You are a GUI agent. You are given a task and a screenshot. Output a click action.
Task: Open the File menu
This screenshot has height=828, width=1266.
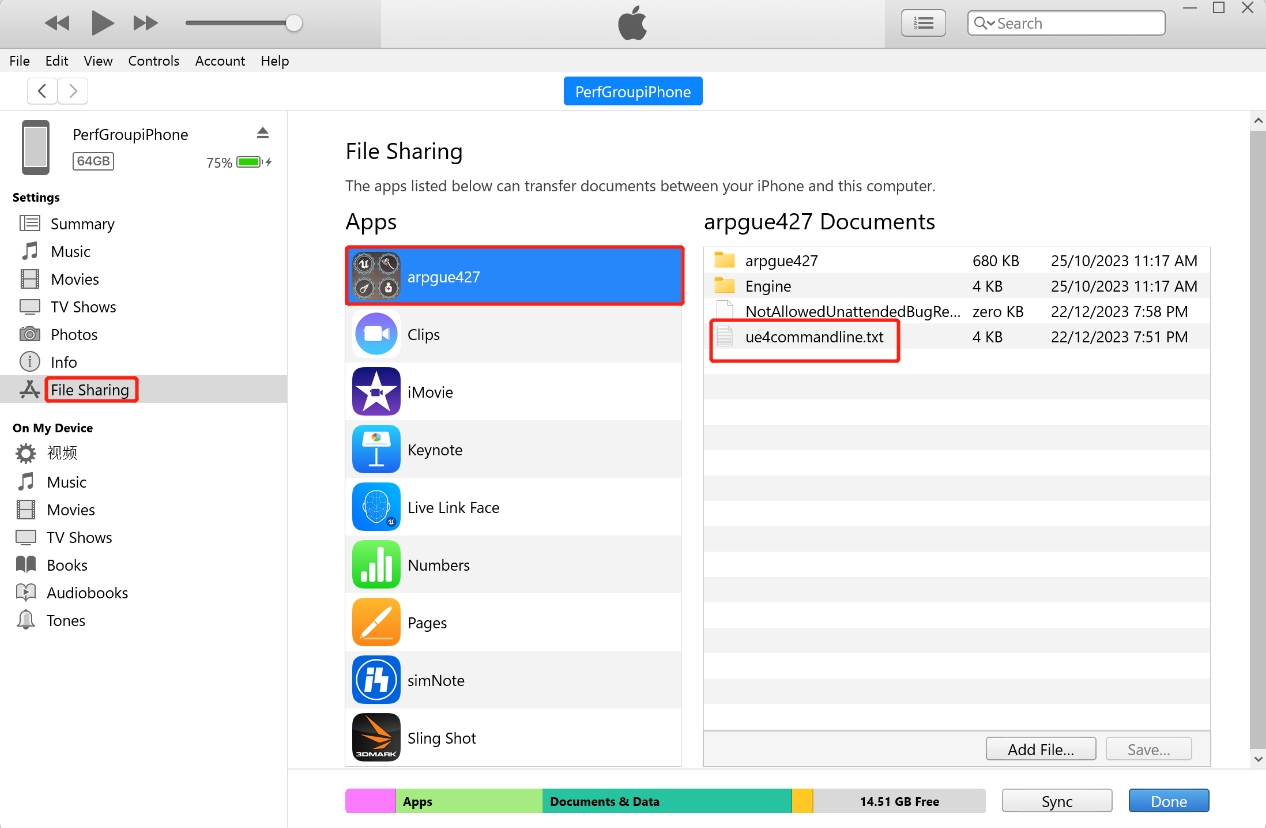coord(19,61)
